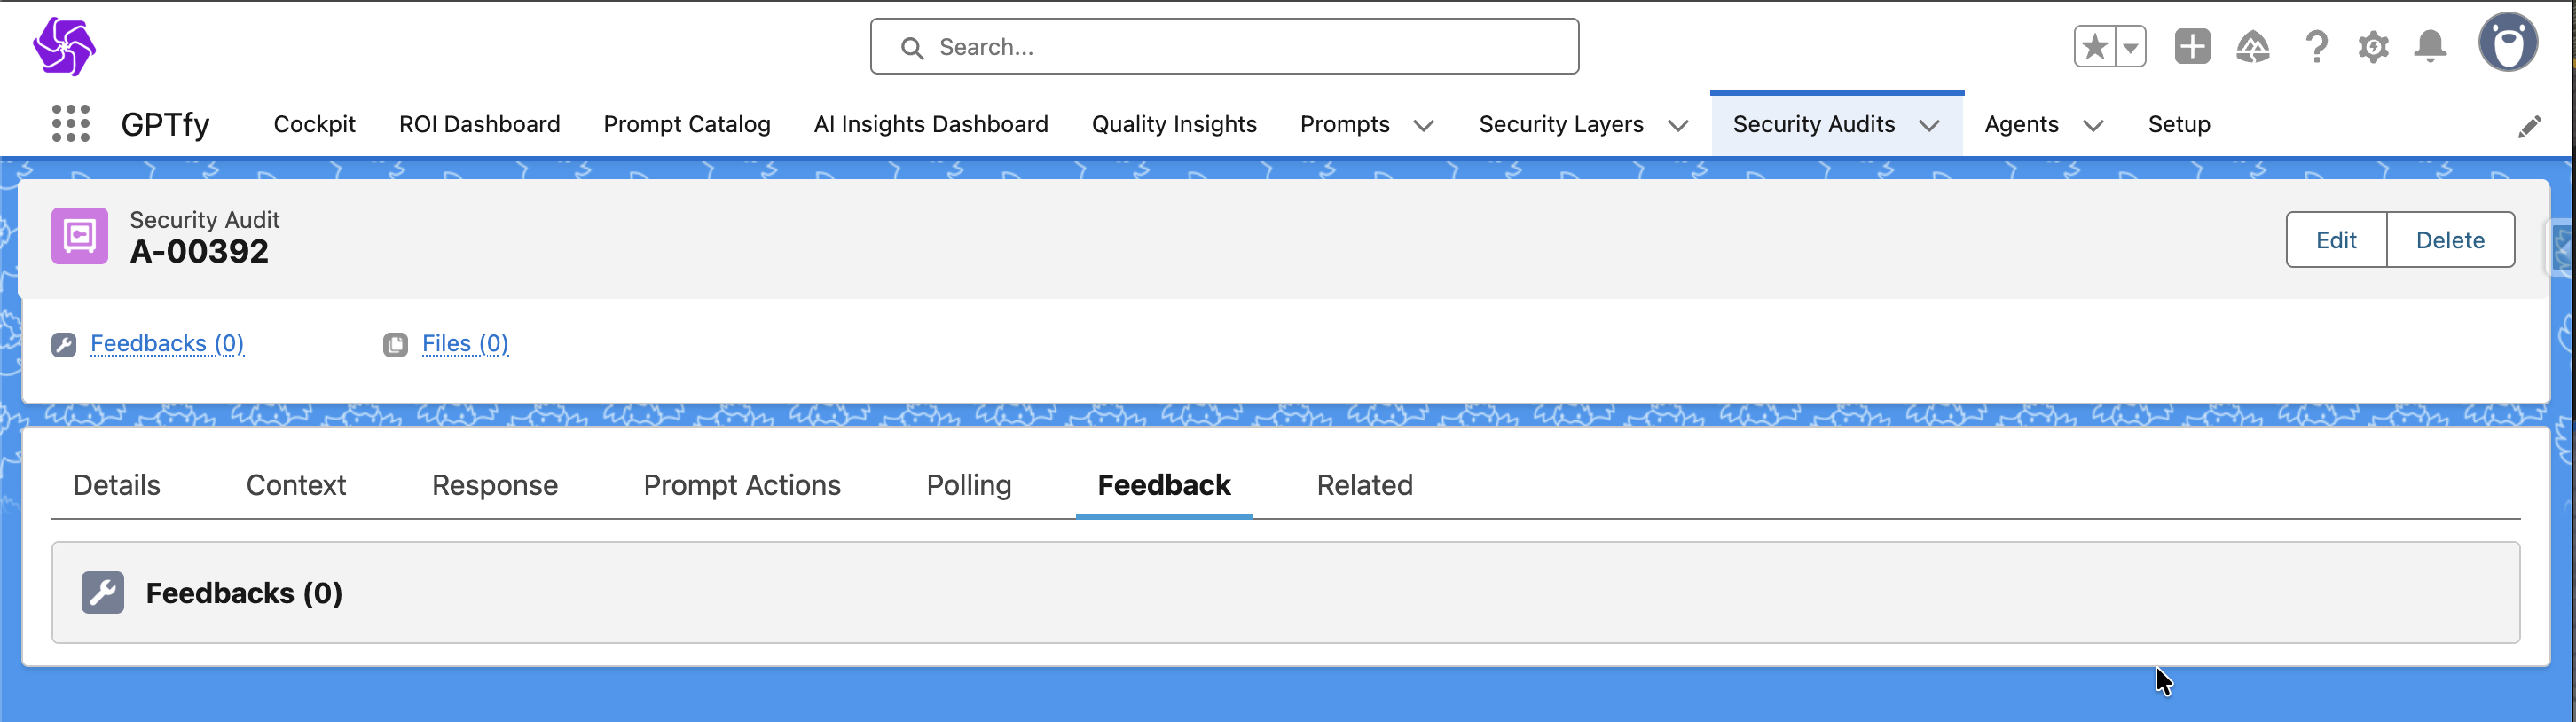Expand the Agents tab dropdown chevron
The image size is (2576, 722).
click(x=2093, y=126)
